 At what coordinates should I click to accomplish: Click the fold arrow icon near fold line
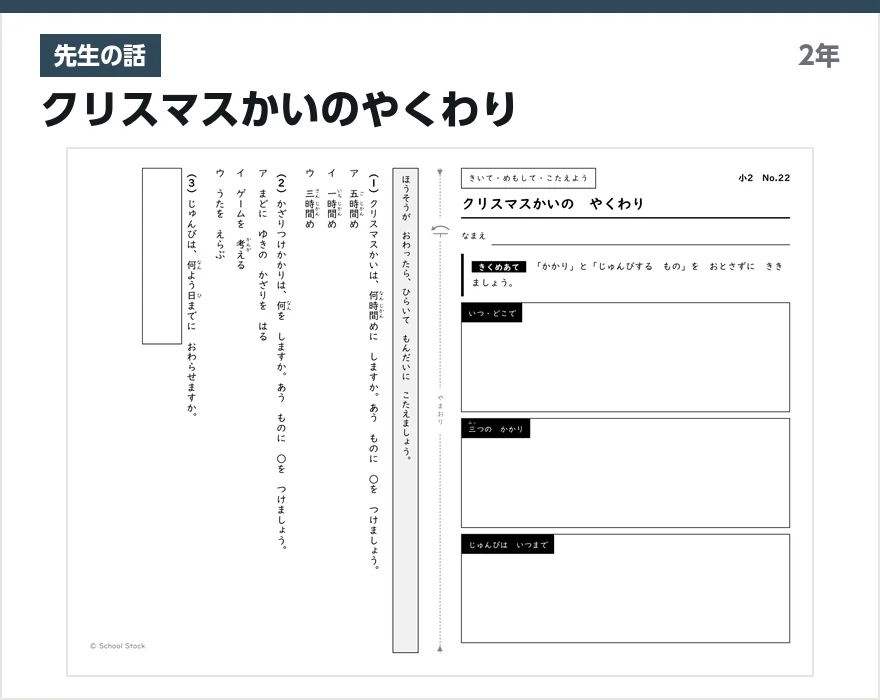[x=440, y=231]
